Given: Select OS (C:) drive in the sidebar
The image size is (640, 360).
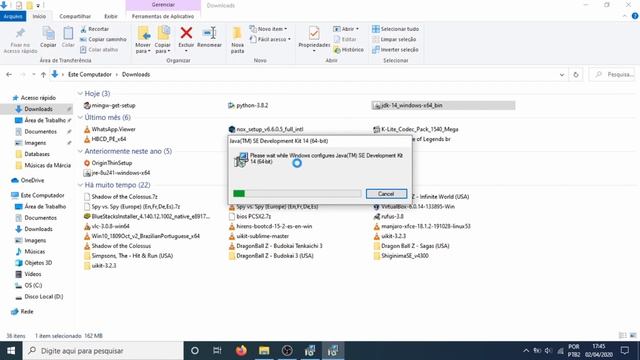Looking at the screenshot, I should [33, 285].
